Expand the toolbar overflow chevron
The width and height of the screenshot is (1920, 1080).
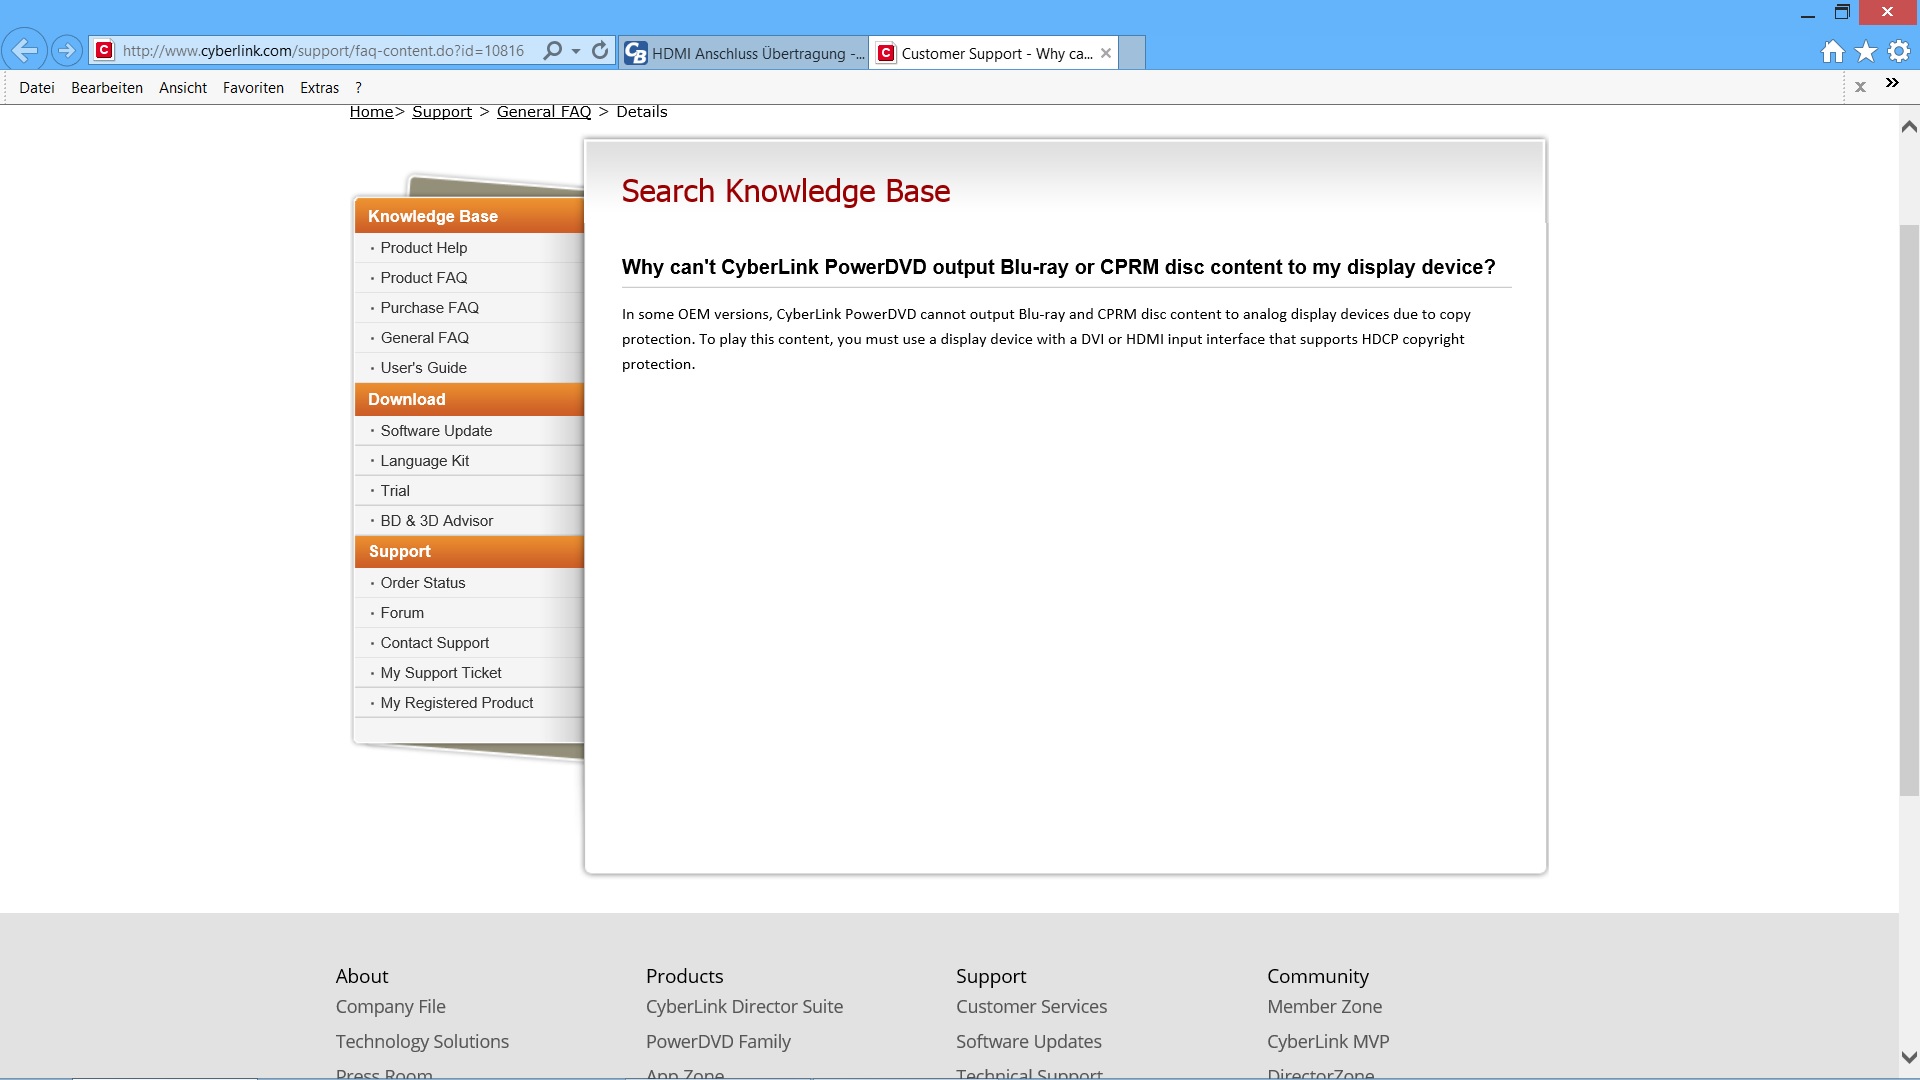(1892, 84)
